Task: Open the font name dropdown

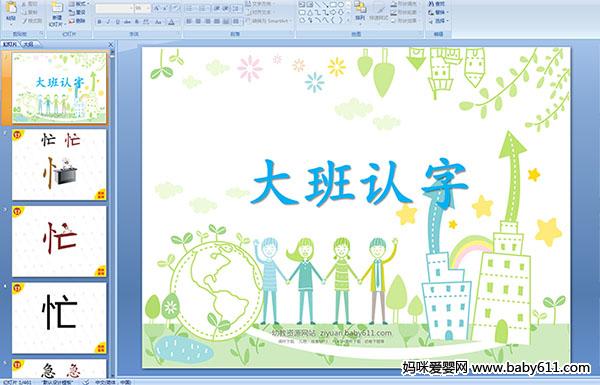Action: coord(114,8)
